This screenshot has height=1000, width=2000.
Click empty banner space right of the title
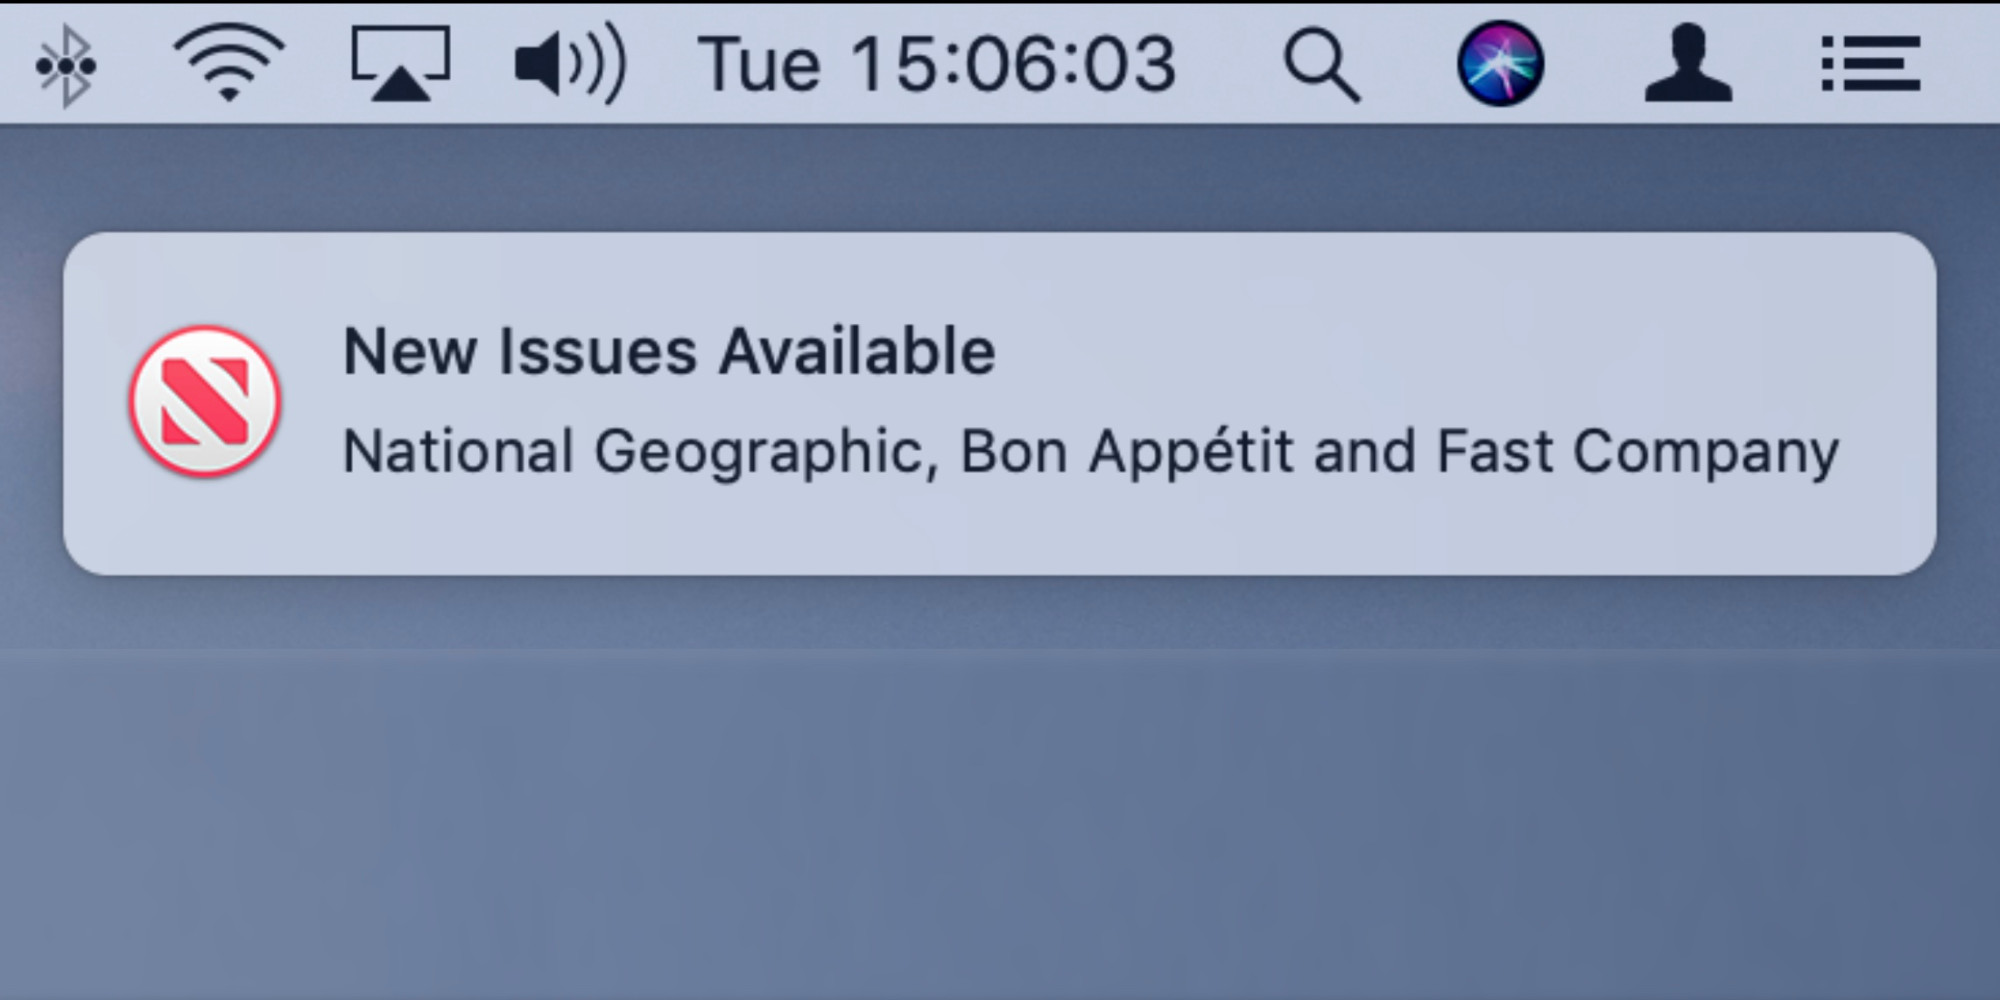coord(1450,350)
